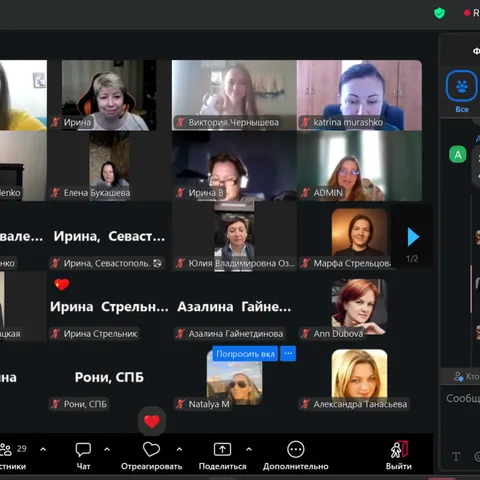Select Юлия Владимировна's video tile
This screenshot has width=480, height=480.
234,237
